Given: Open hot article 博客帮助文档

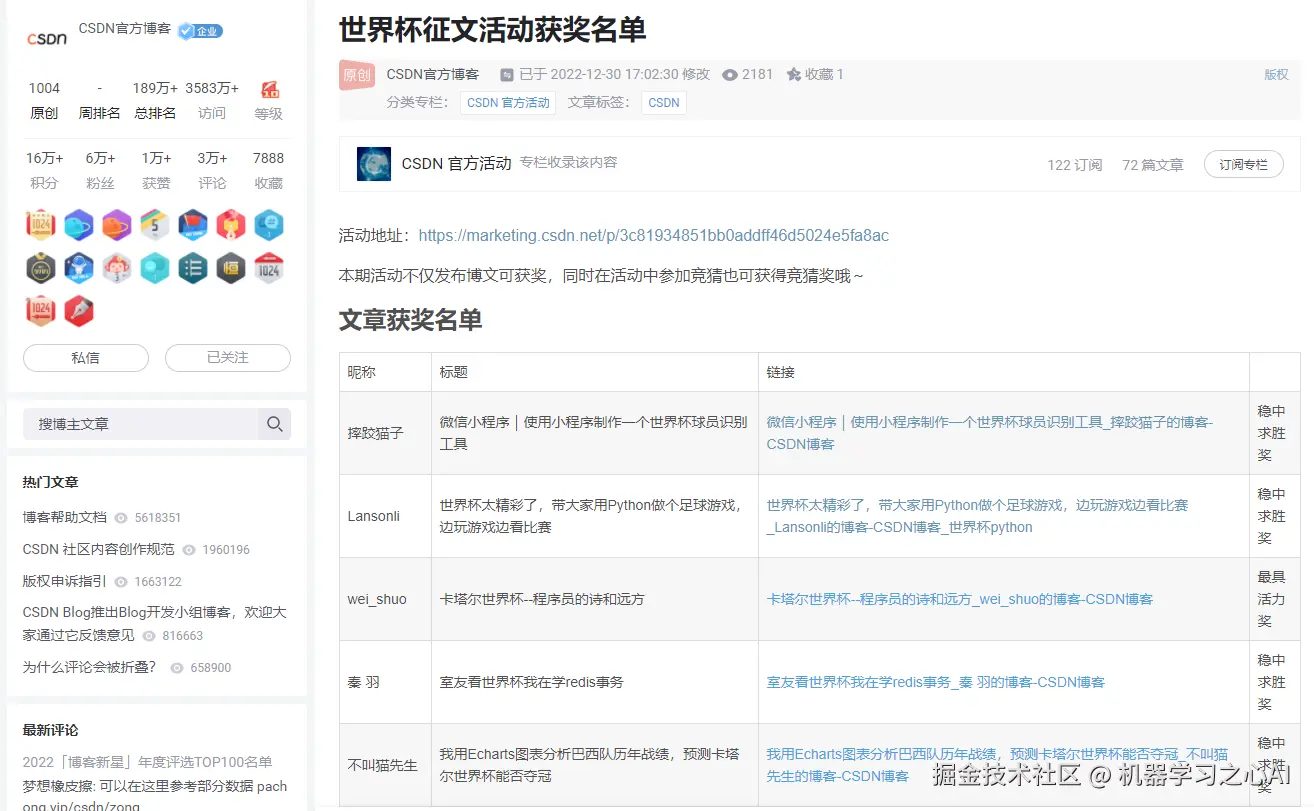Looking at the screenshot, I should click(65, 517).
